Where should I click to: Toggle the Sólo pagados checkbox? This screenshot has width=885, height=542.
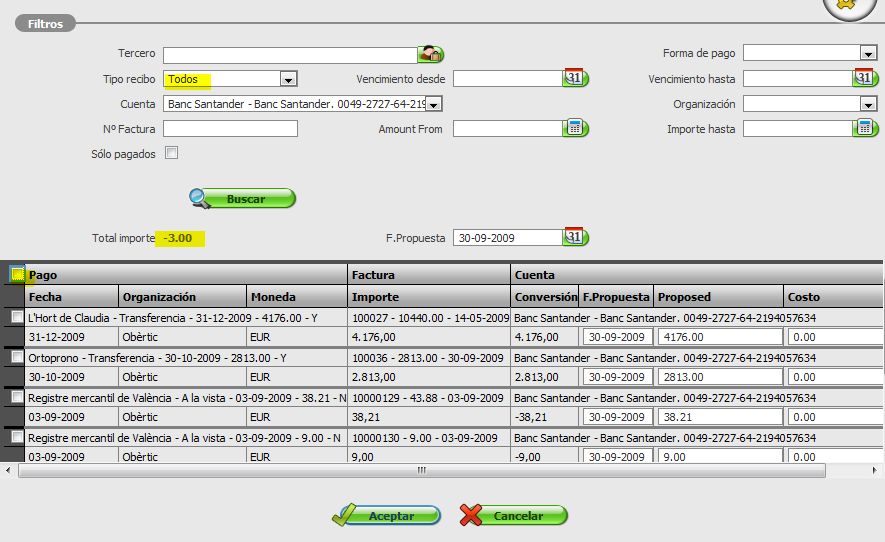point(171,153)
